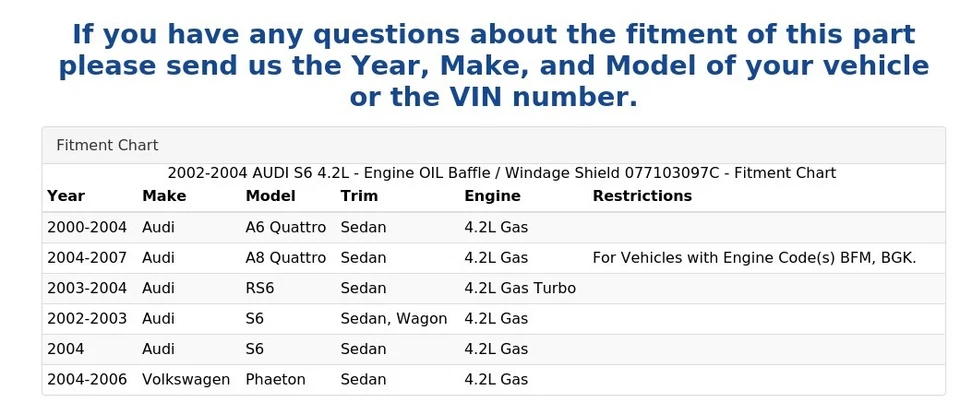Click the Model column header
The width and height of the screenshot is (960, 414).
[x=270, y=196]
